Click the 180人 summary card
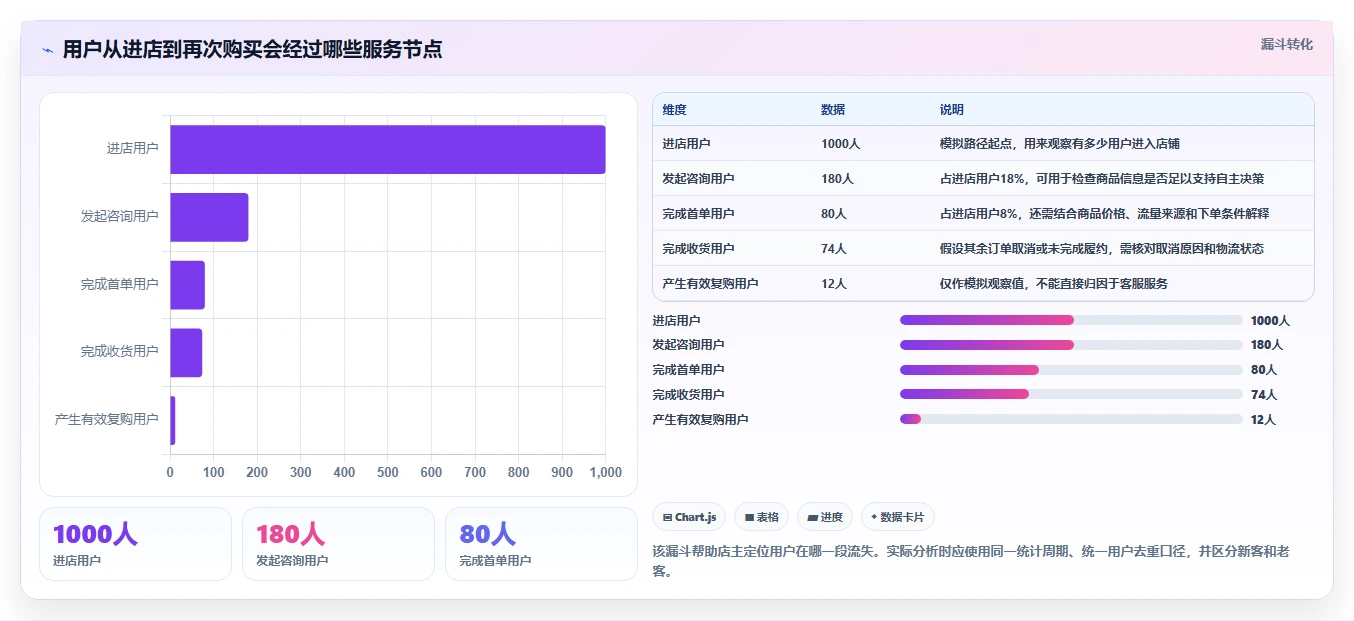This screenshot has height=621, width=1354. click(x=338, y=544)
